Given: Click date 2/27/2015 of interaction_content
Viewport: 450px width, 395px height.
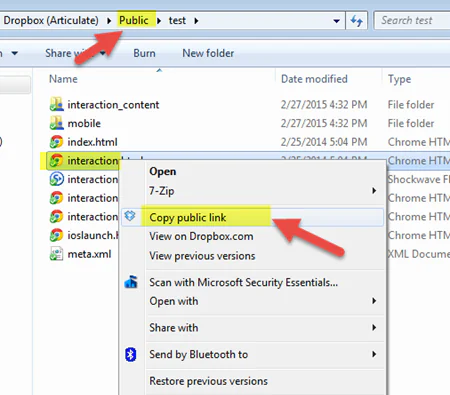Looking at the screenshot, I should 324,105.
